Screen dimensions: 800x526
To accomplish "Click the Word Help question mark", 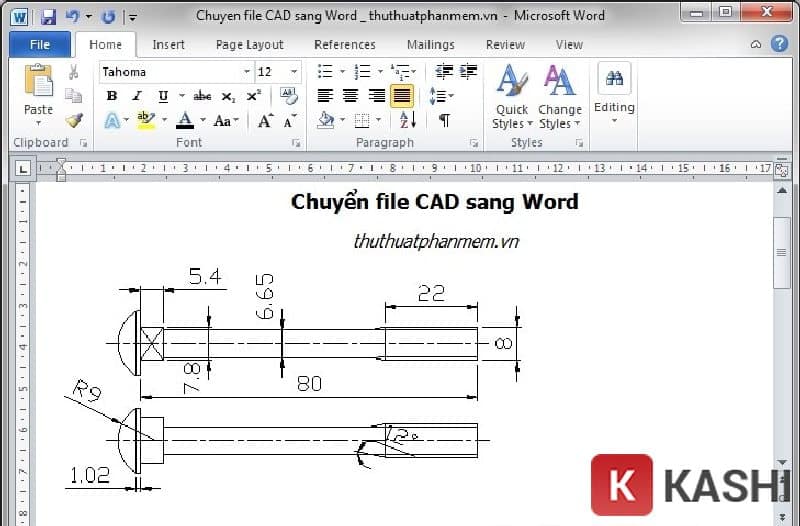I will point(779,44).
